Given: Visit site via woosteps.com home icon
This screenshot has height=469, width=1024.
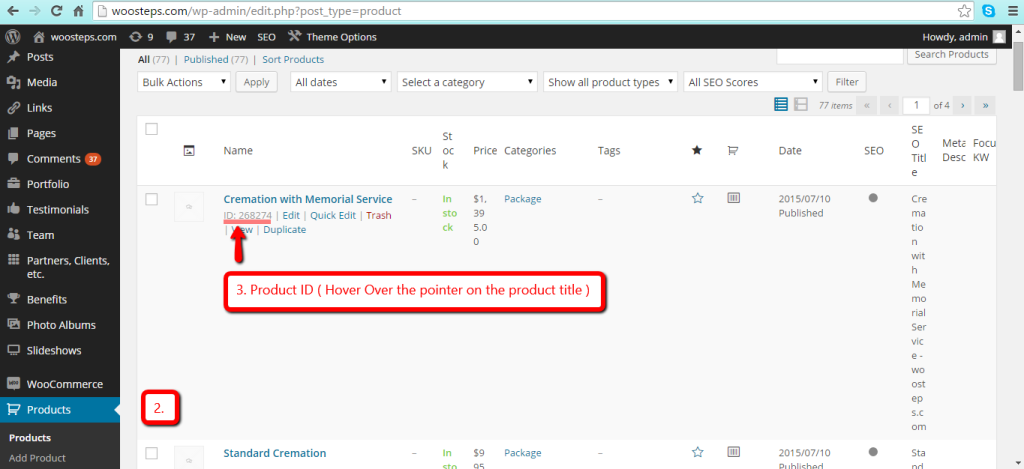Looking at the screenshot, I should (x=39, y=37).
